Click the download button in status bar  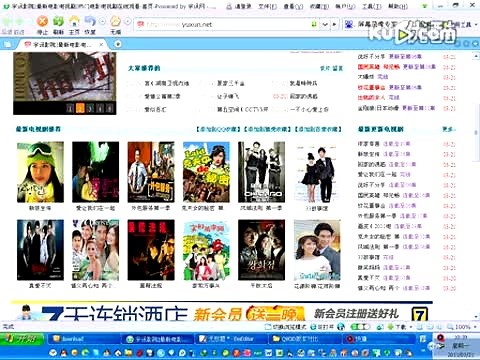(398, 327)
